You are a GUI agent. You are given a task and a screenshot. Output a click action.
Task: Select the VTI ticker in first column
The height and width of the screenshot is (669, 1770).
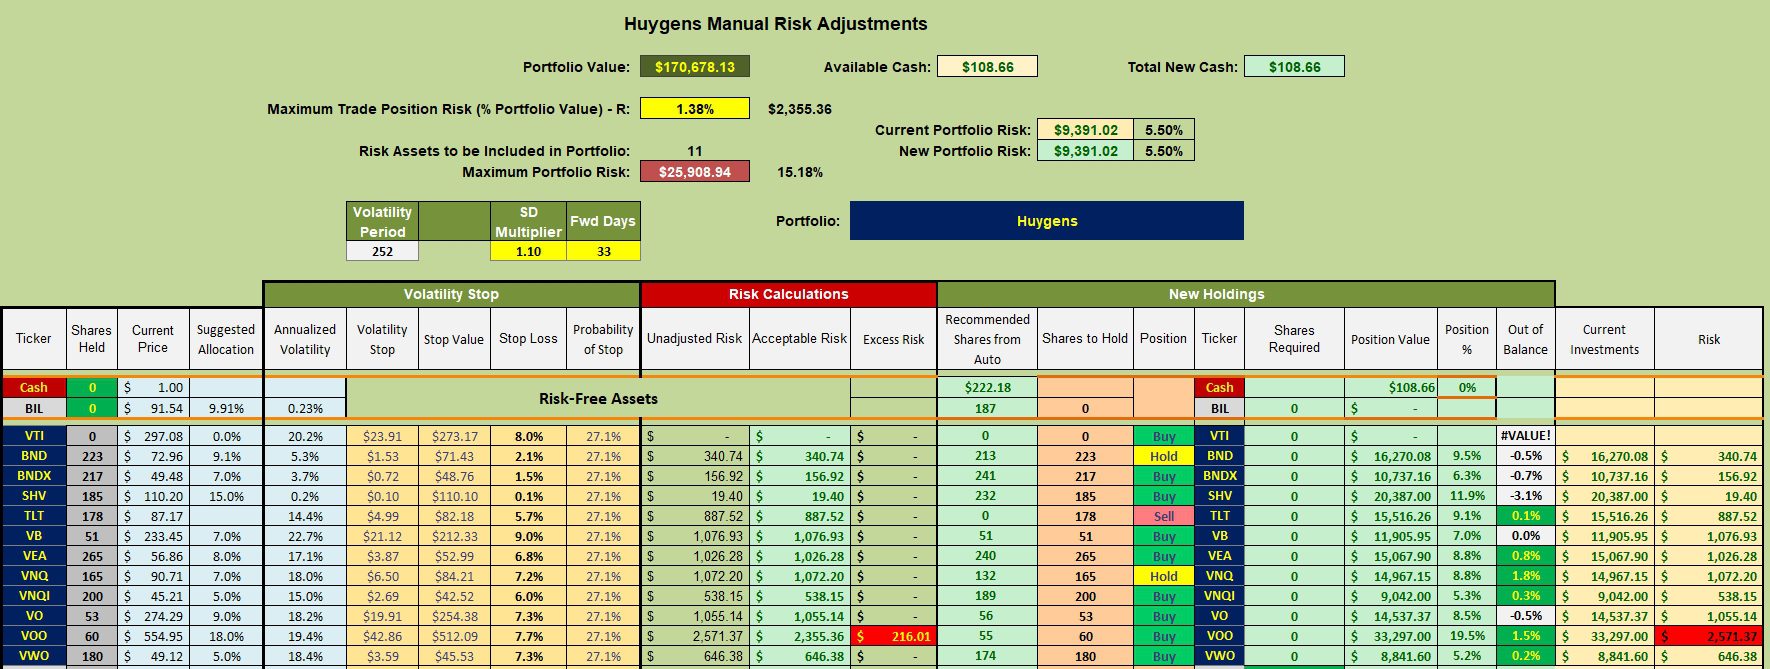(33, 436)
